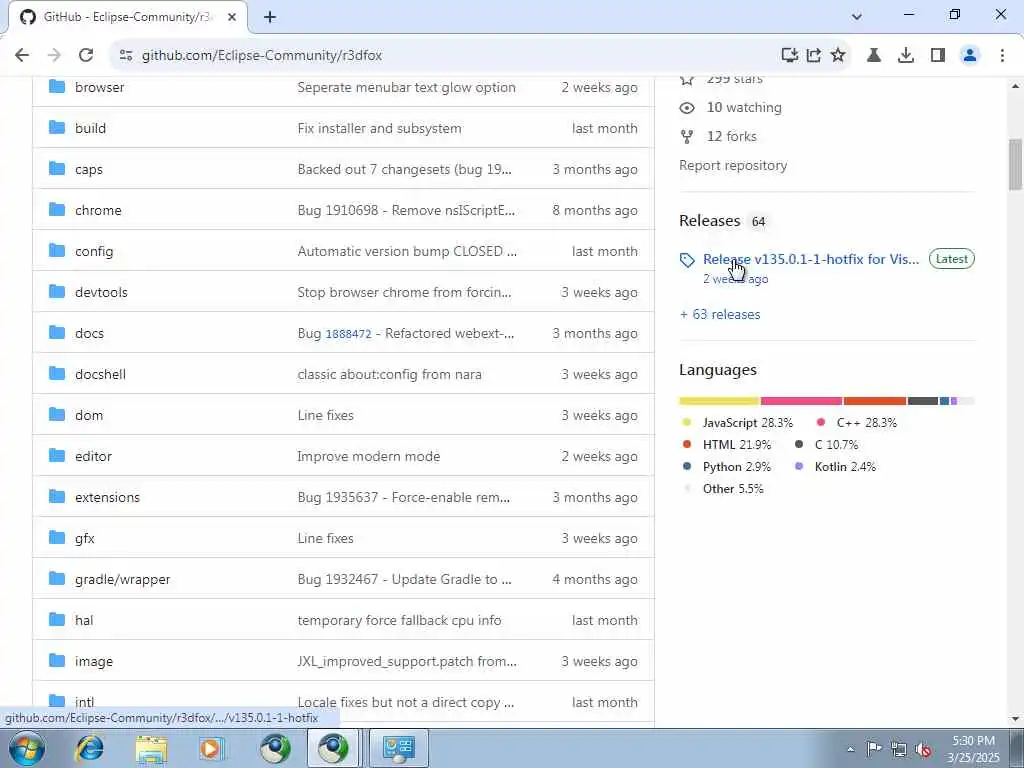Select the GitHub Eclipse-Community tab
Viewport: 1024px width, 768px height.
(127, 17)
